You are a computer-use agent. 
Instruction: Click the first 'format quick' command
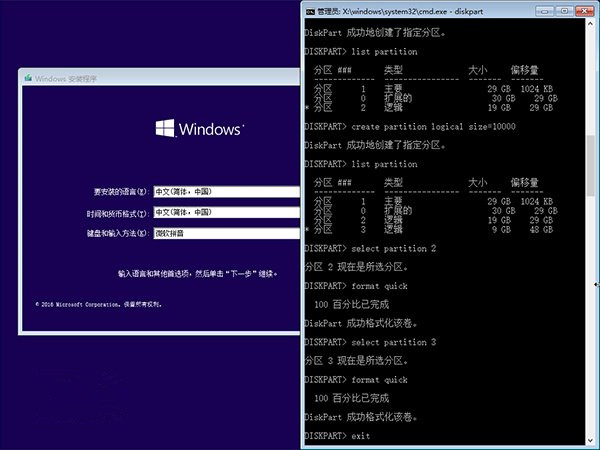(379, 286)
